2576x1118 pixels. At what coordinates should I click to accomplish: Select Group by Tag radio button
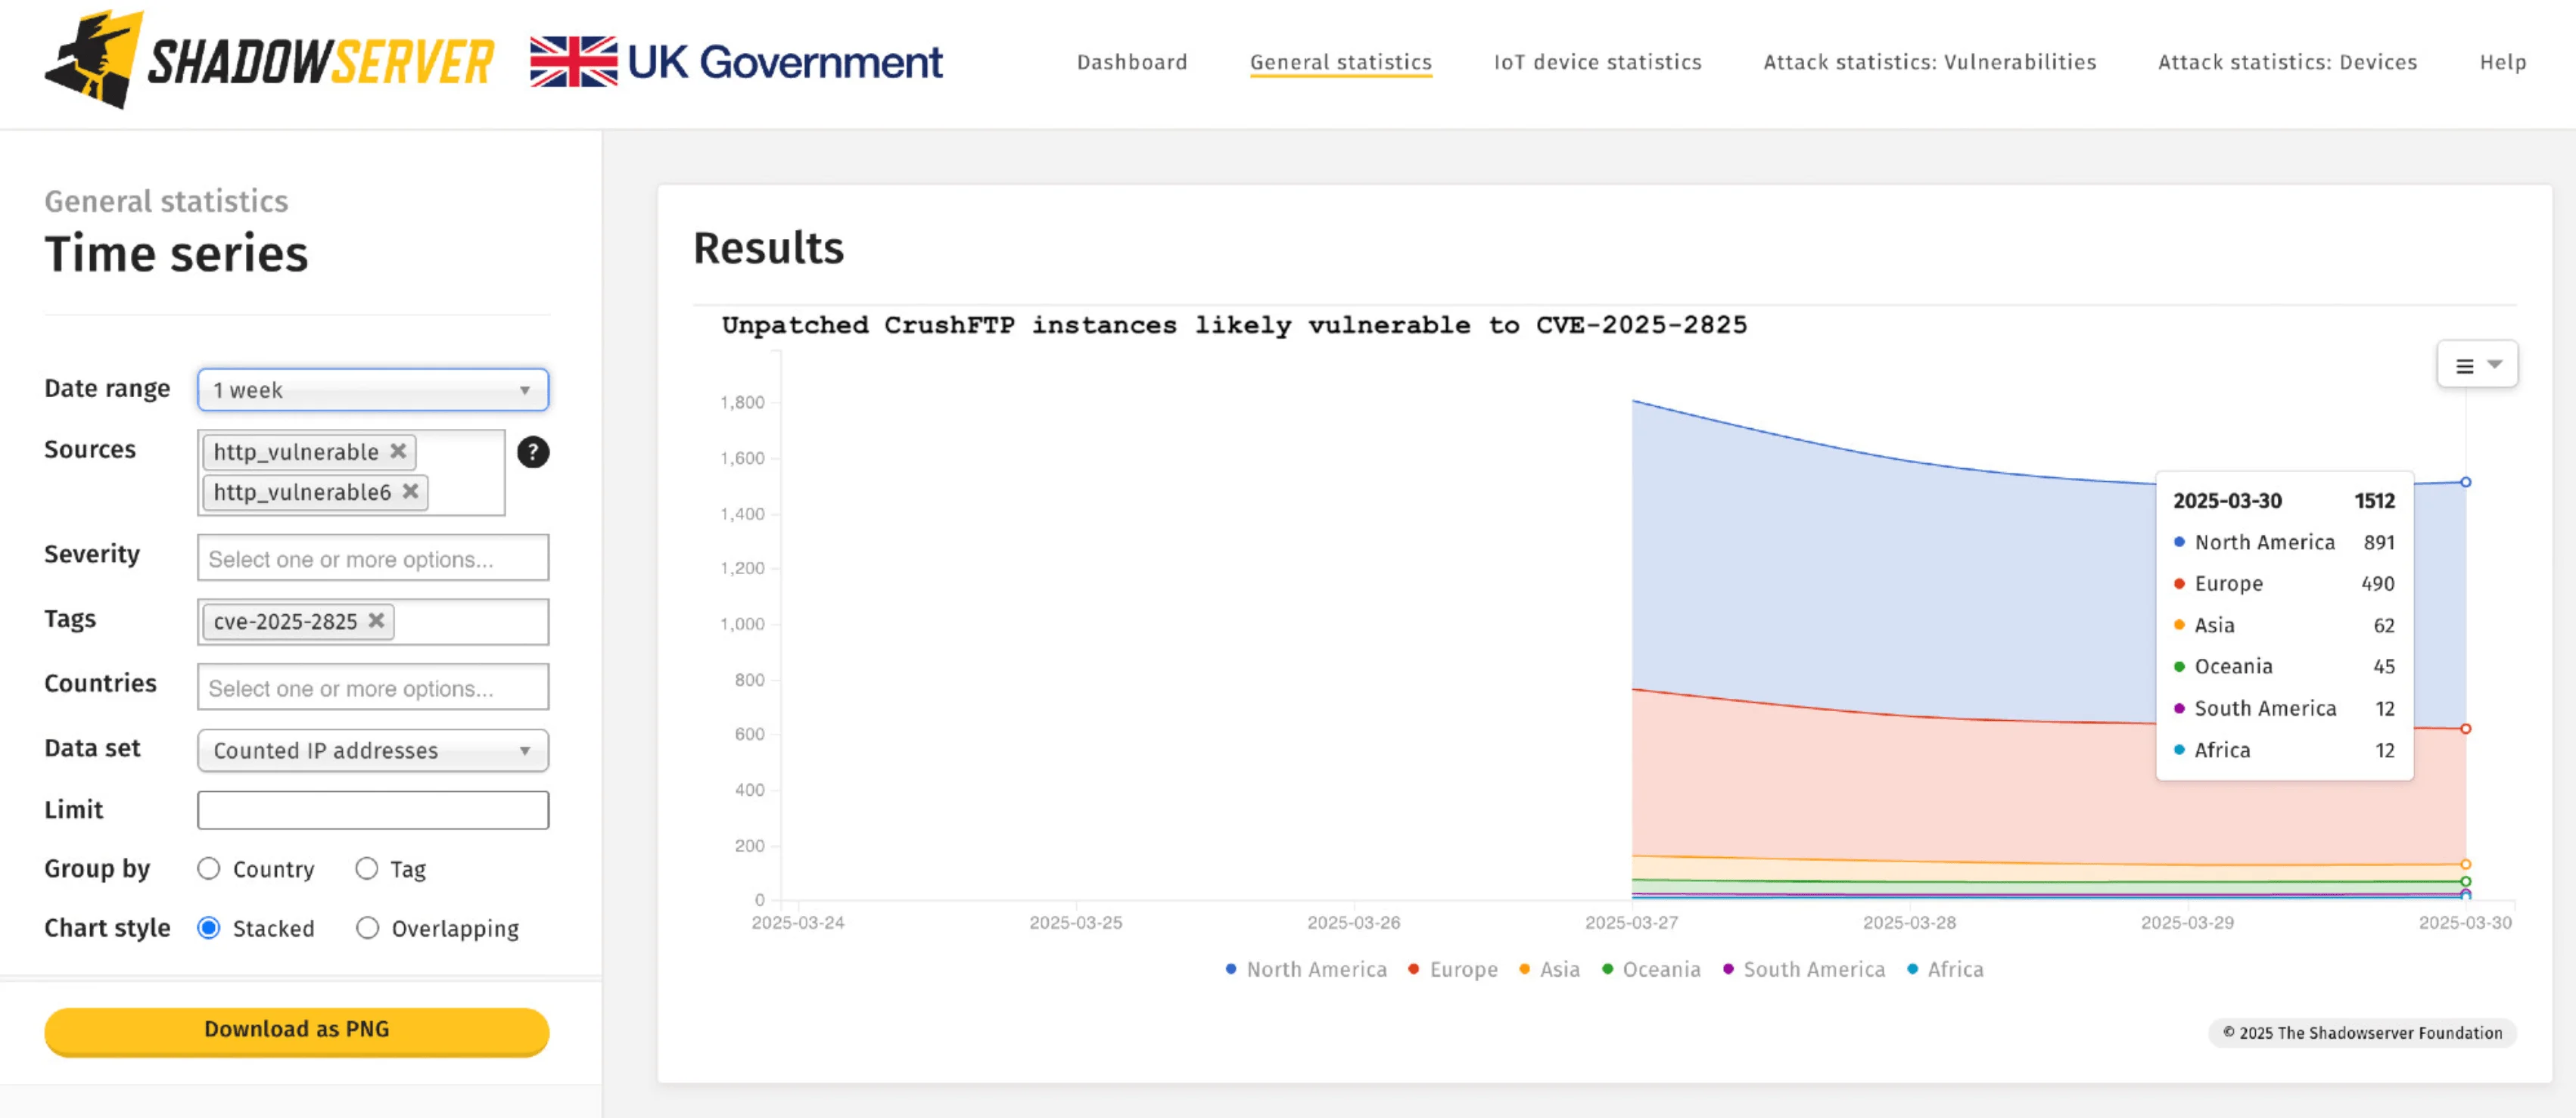(367, 868)
